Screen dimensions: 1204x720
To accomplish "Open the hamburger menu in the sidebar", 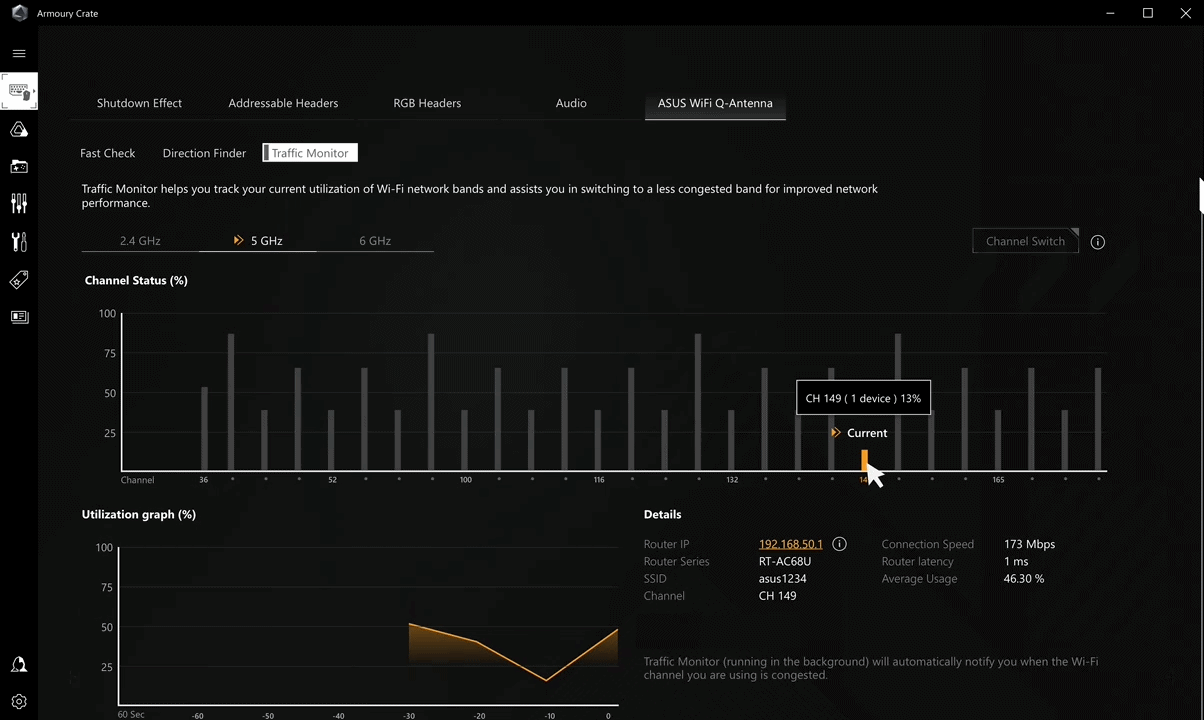I will 19,53.
